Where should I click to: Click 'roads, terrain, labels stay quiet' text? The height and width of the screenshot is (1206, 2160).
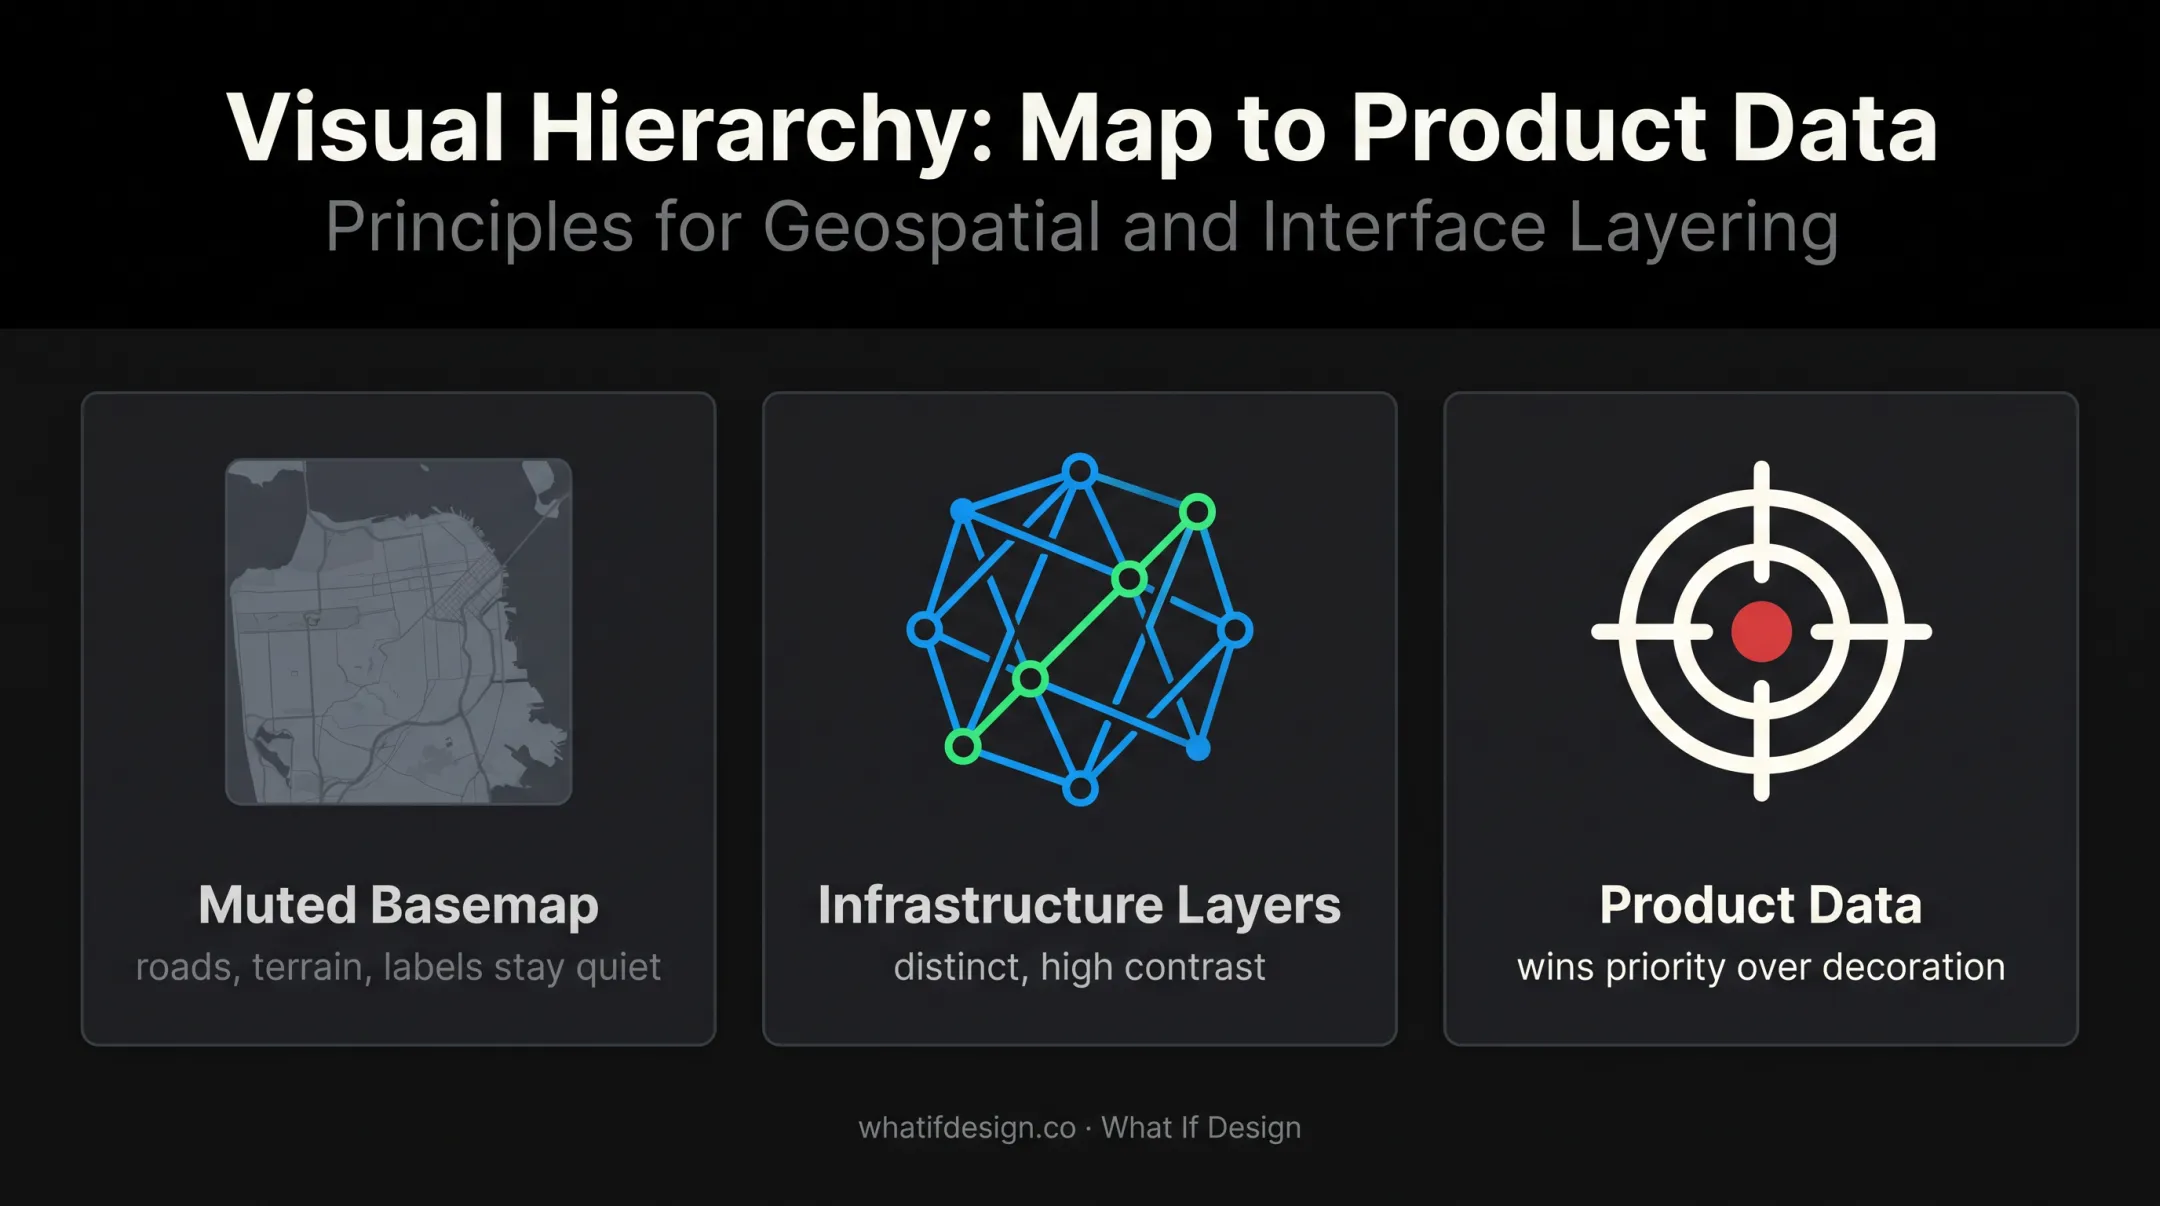tap(399, 967)
